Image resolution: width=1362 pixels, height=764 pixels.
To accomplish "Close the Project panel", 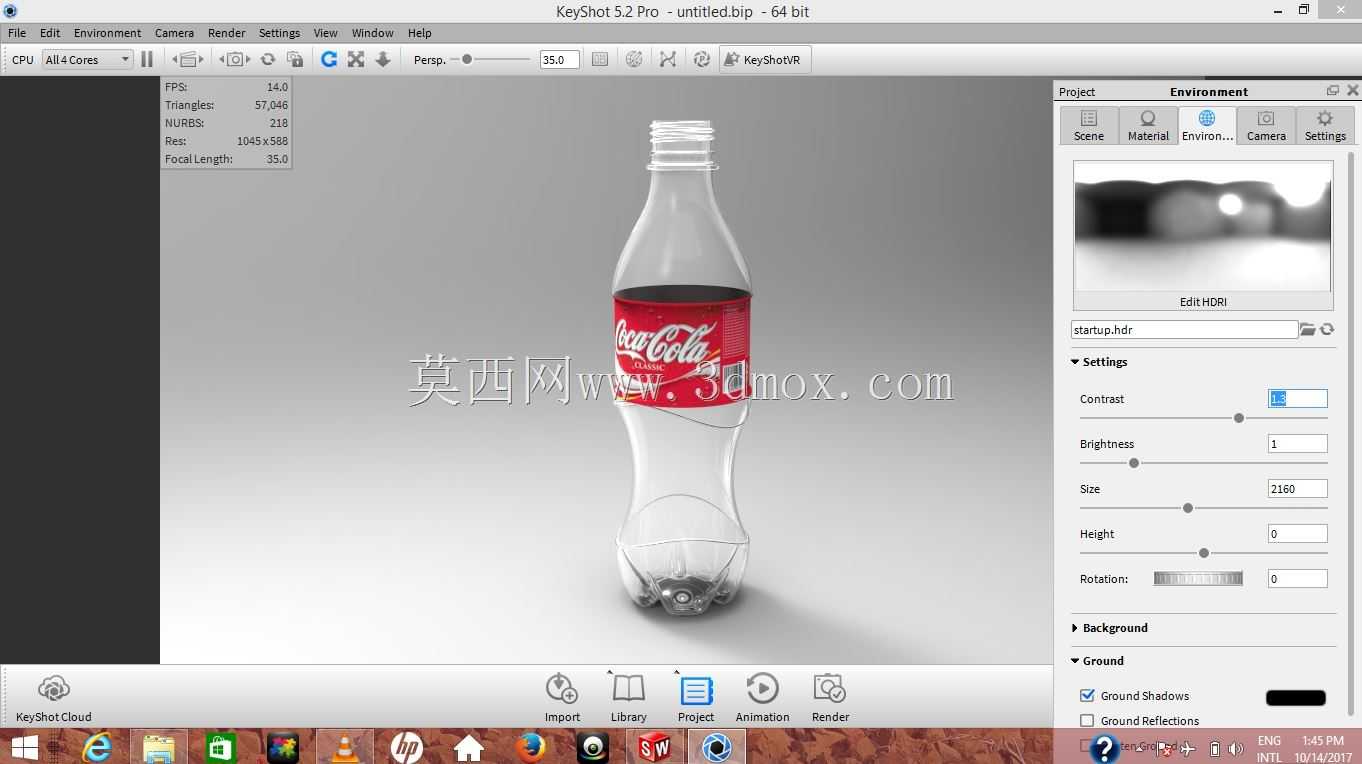I will click(1353, 91).
